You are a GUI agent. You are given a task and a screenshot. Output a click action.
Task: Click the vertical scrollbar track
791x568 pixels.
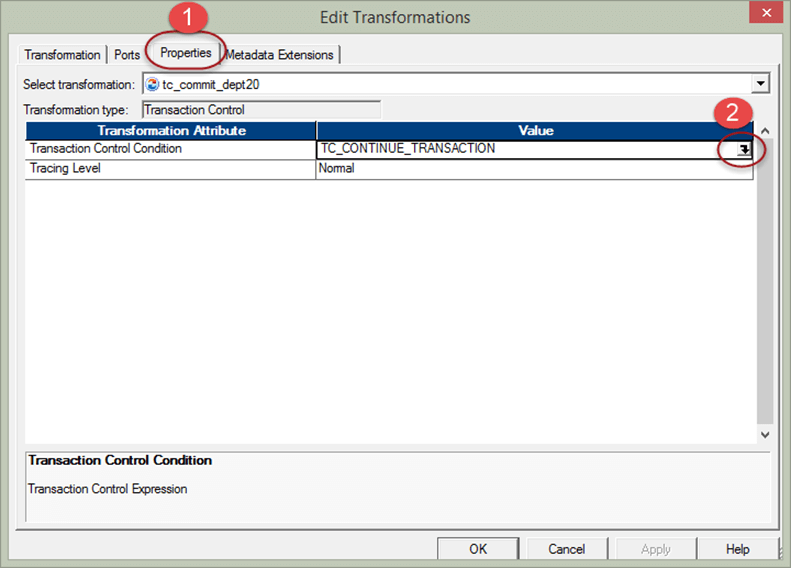pos(765,300)
